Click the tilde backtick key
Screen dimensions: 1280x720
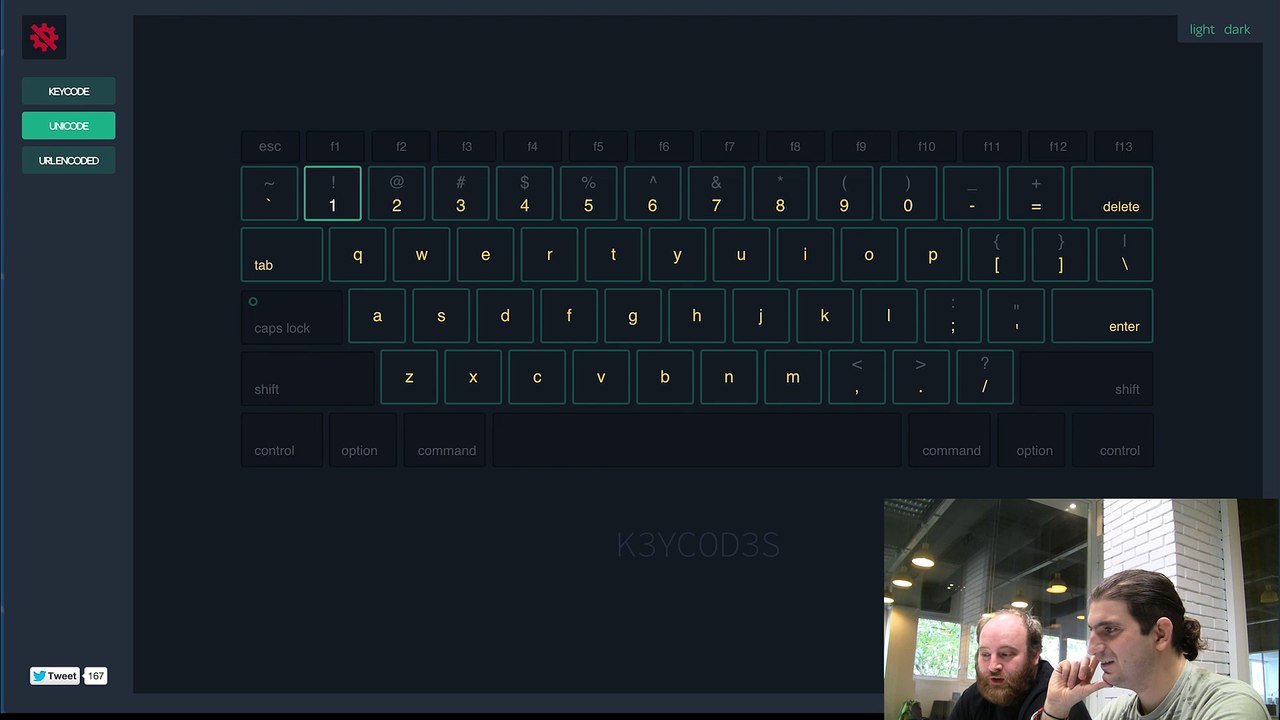click(x=269, y=193)
